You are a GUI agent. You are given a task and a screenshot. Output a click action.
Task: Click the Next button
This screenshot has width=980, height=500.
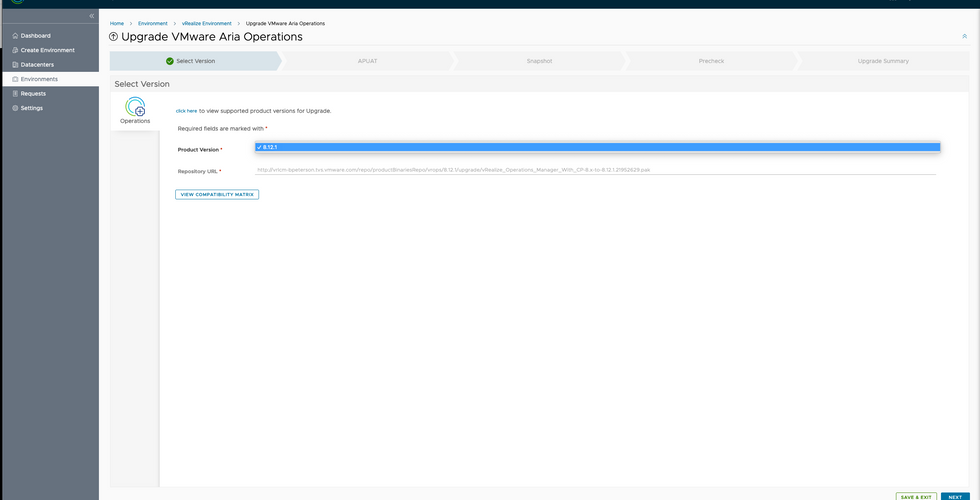955,497
